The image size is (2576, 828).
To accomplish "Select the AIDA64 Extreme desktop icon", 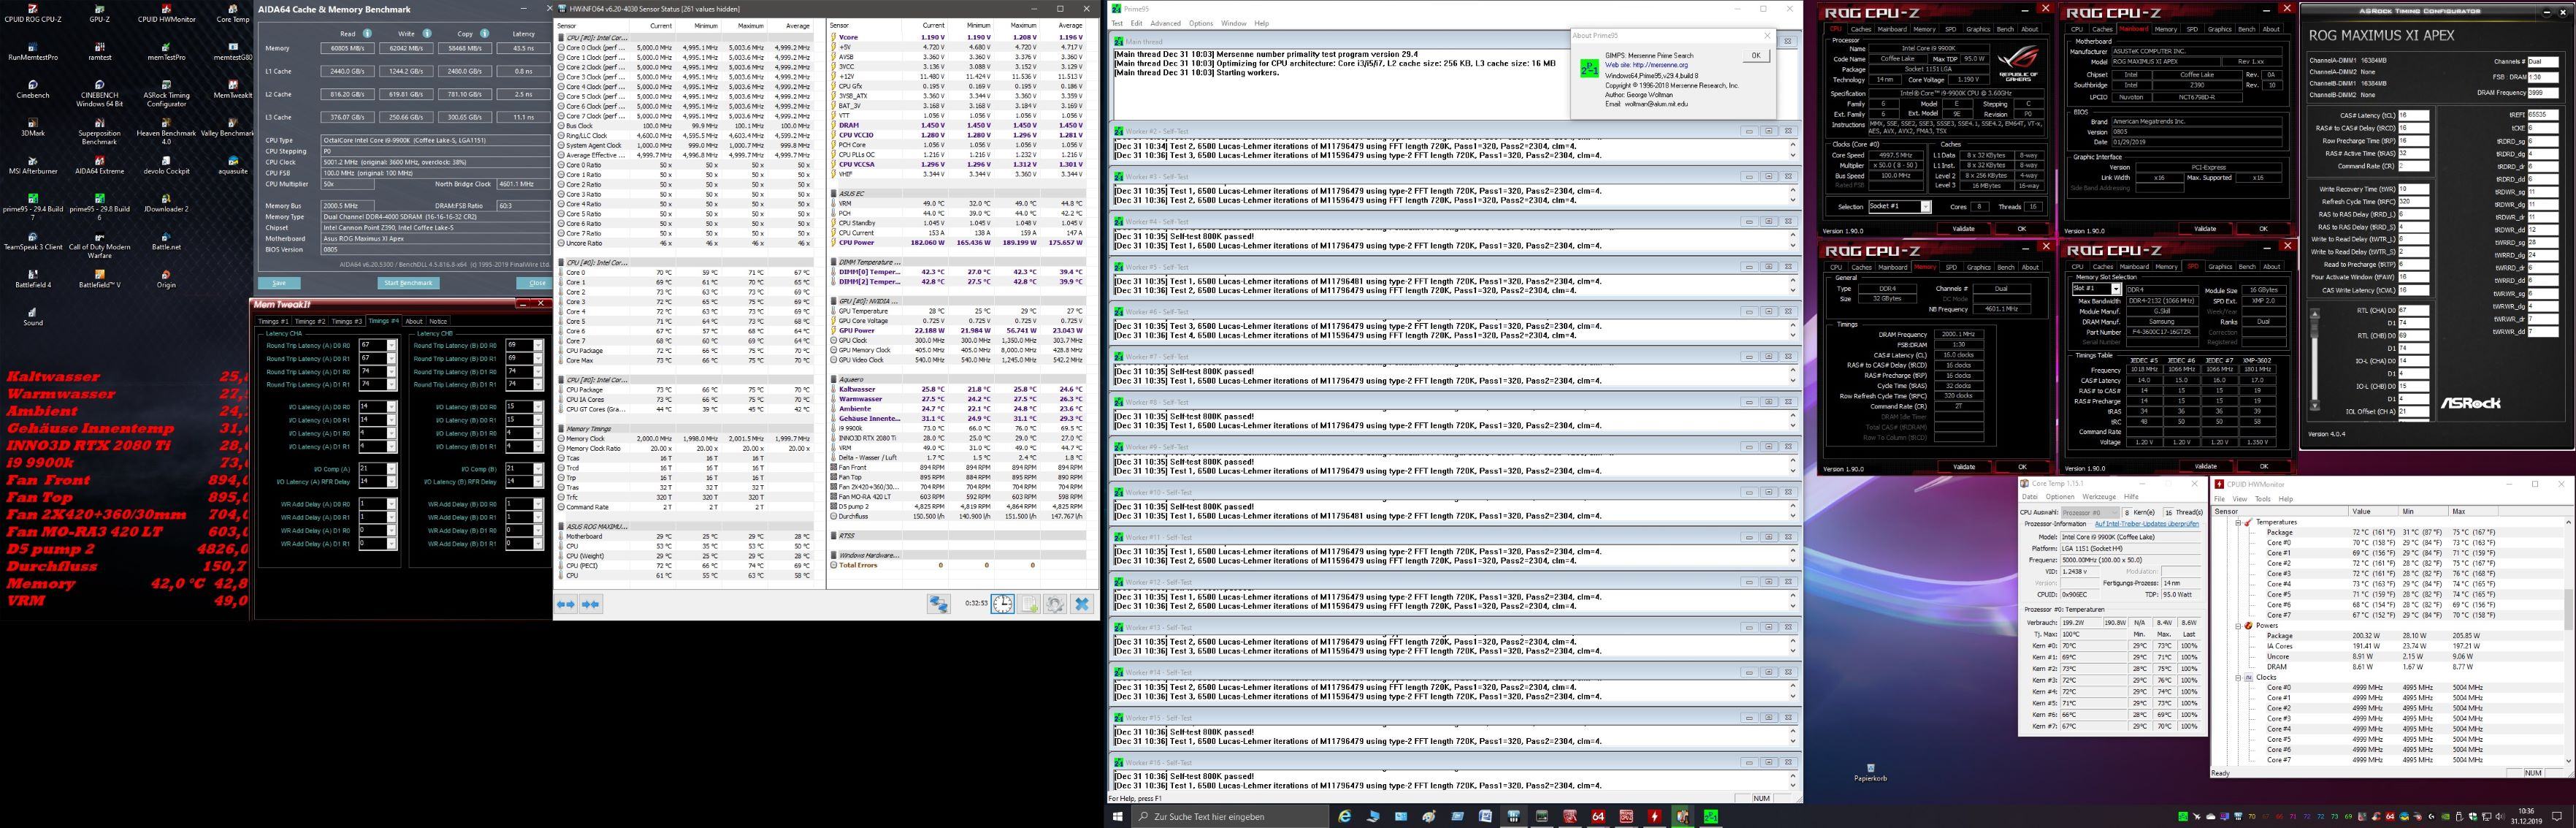I will 99,165.
